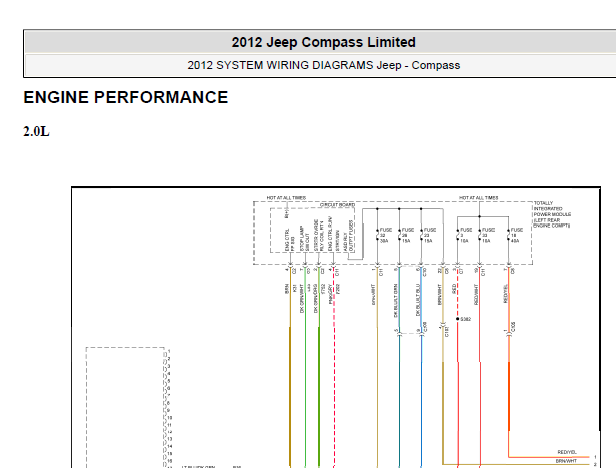616x468 pixels.
Task: Click the FUSE 28 15A symbol
Action: point(405,235)
